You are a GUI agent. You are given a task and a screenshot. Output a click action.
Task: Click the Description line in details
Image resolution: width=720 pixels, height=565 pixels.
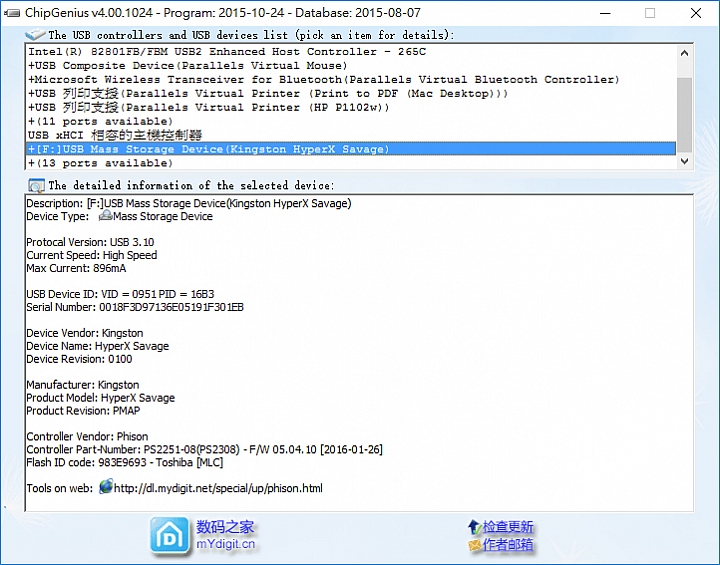coord(189,203)
